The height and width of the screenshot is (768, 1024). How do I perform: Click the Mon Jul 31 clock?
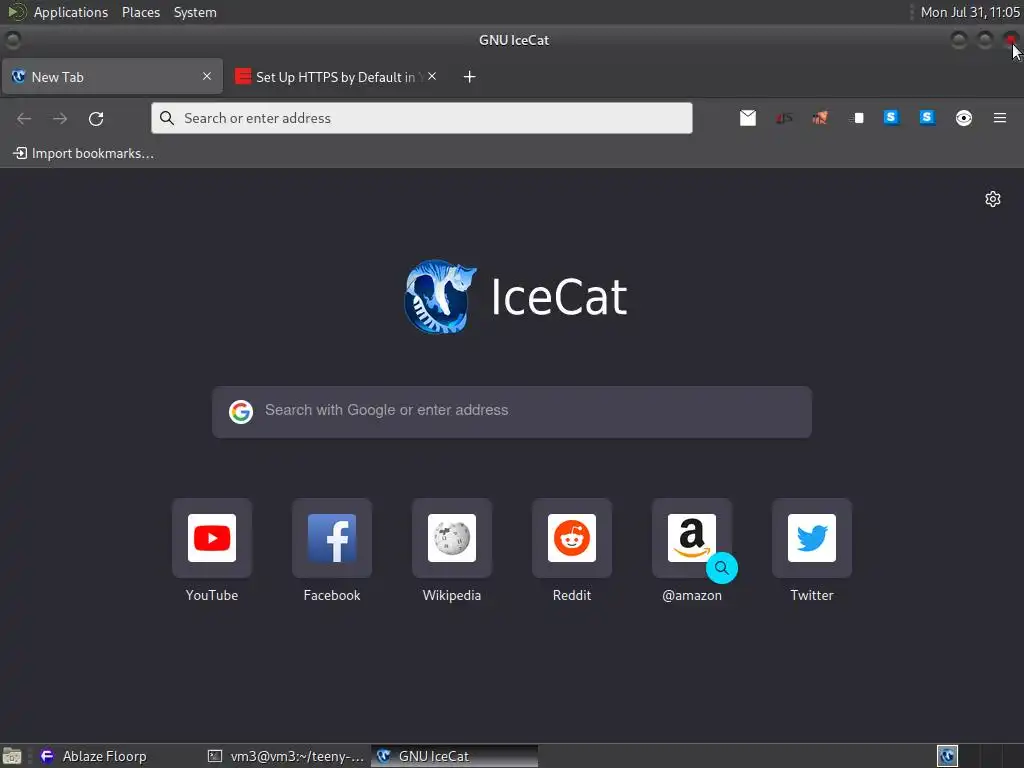tap(970, 12)
